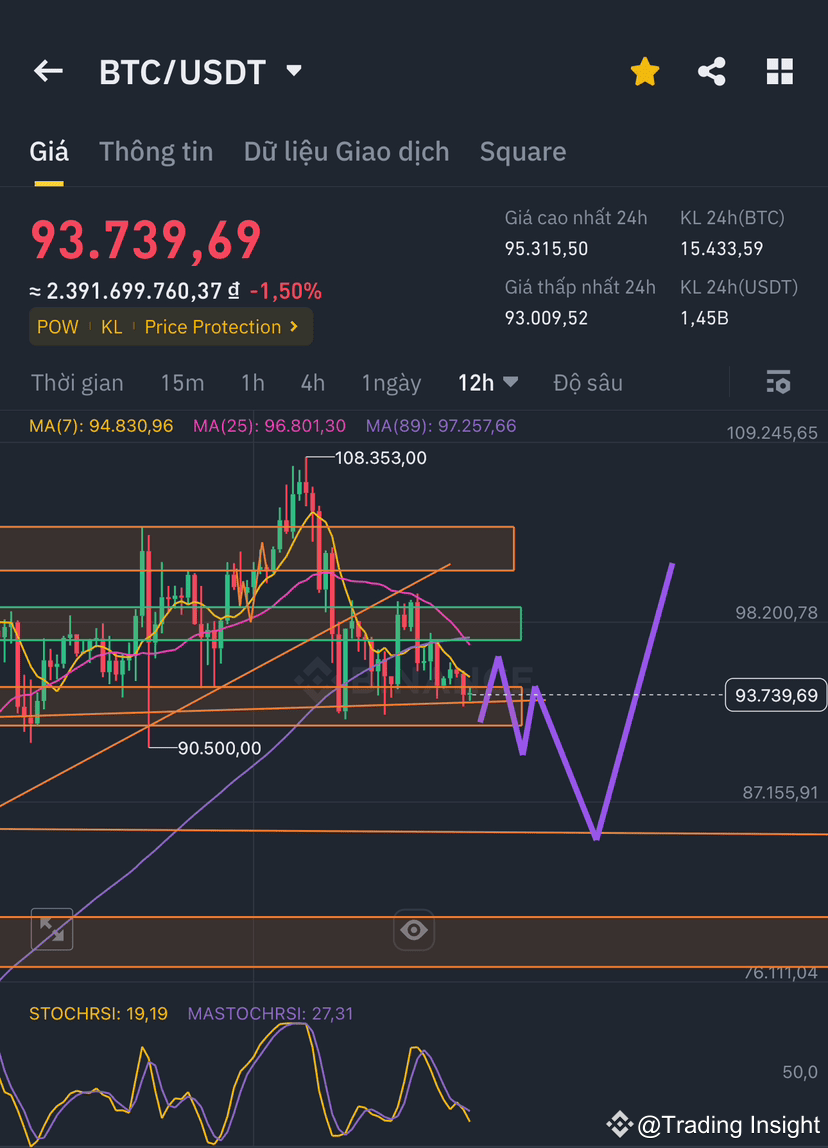Open the Square tab
Viewport: 828px width, 1148px height.
(523, 151)
